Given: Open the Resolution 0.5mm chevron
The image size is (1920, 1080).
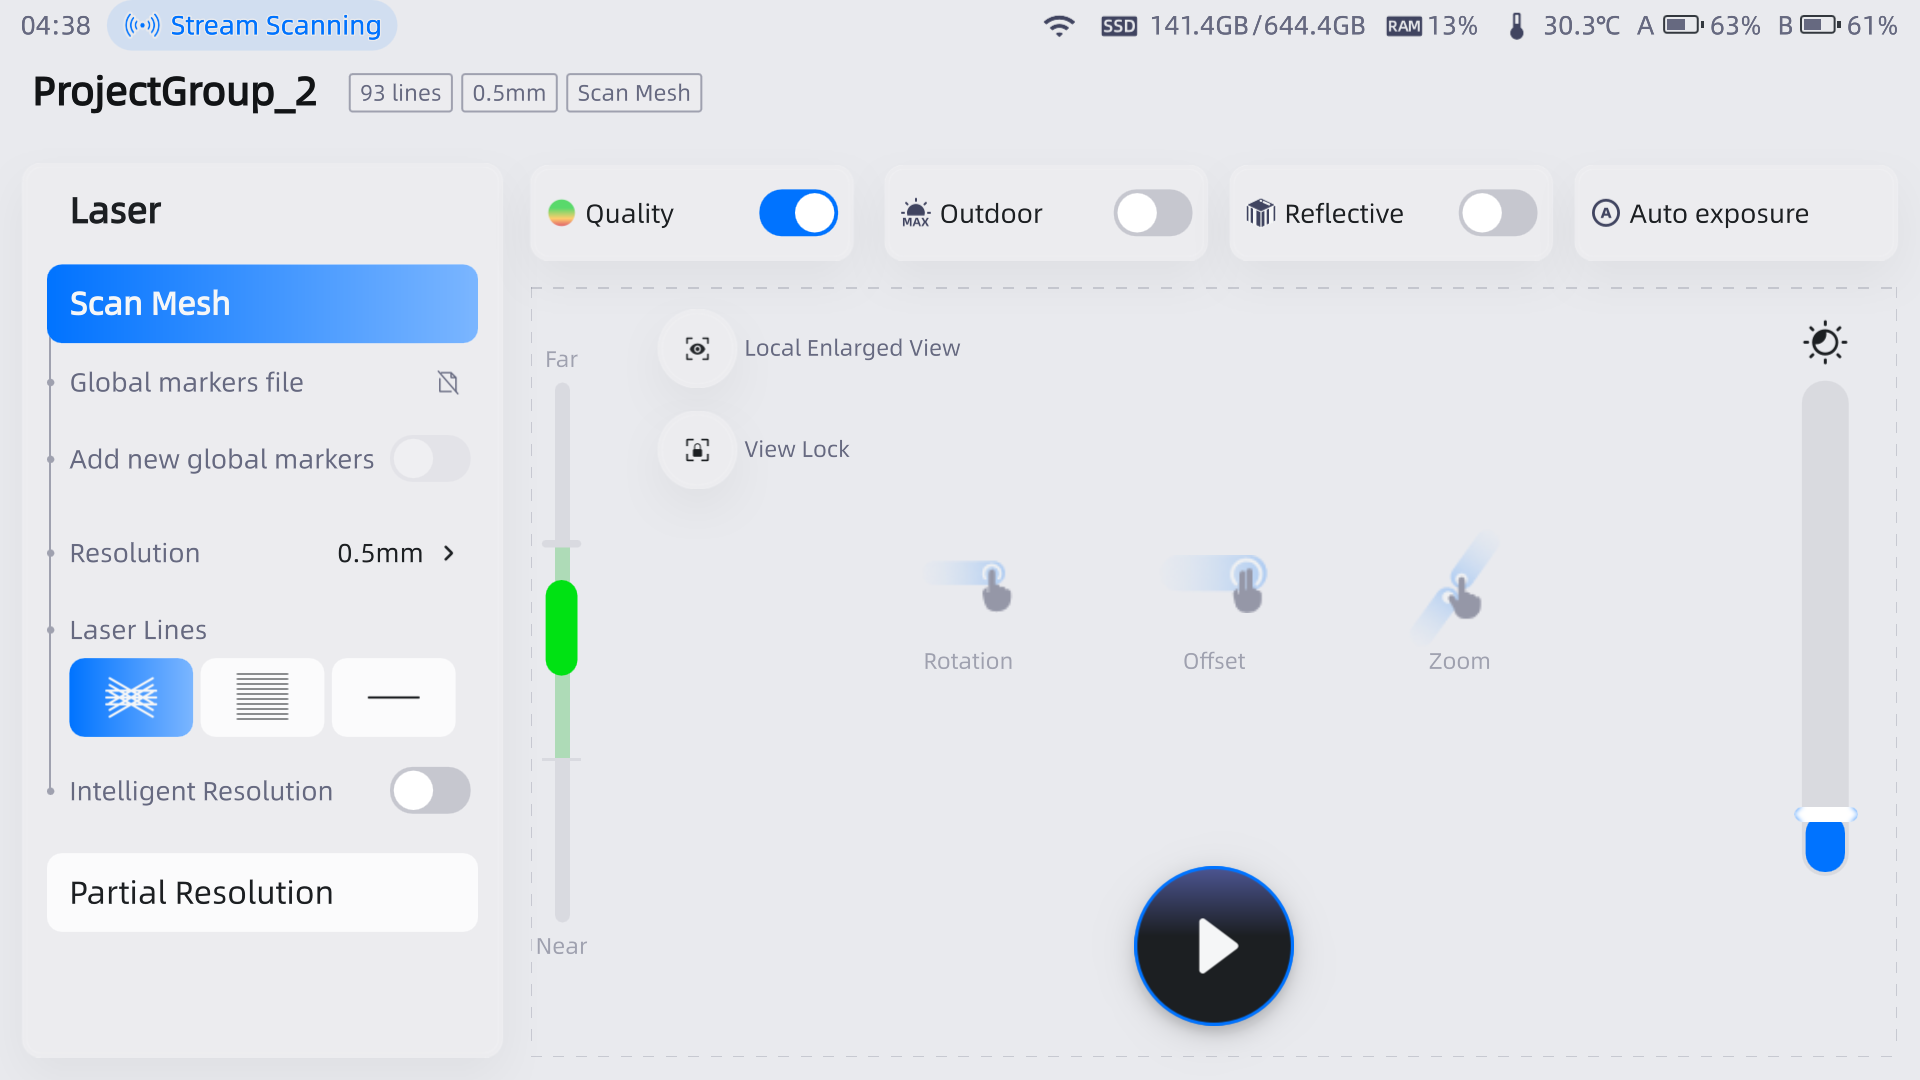Looking at the screenshot, I should pyautogui.click(x=449, y=553).
